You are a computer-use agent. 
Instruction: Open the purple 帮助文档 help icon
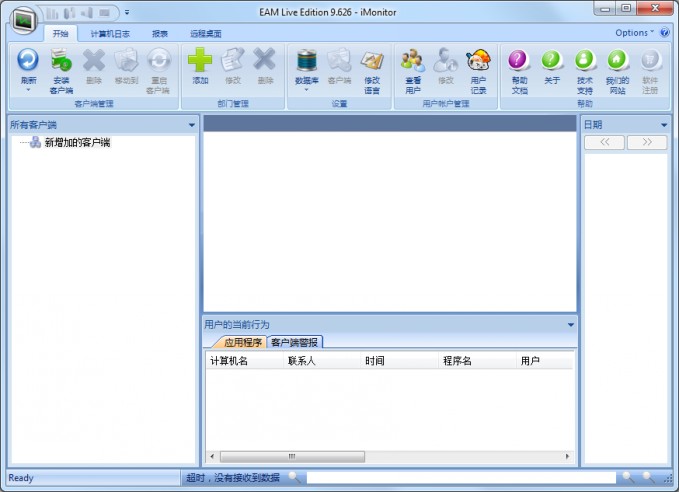519,60
